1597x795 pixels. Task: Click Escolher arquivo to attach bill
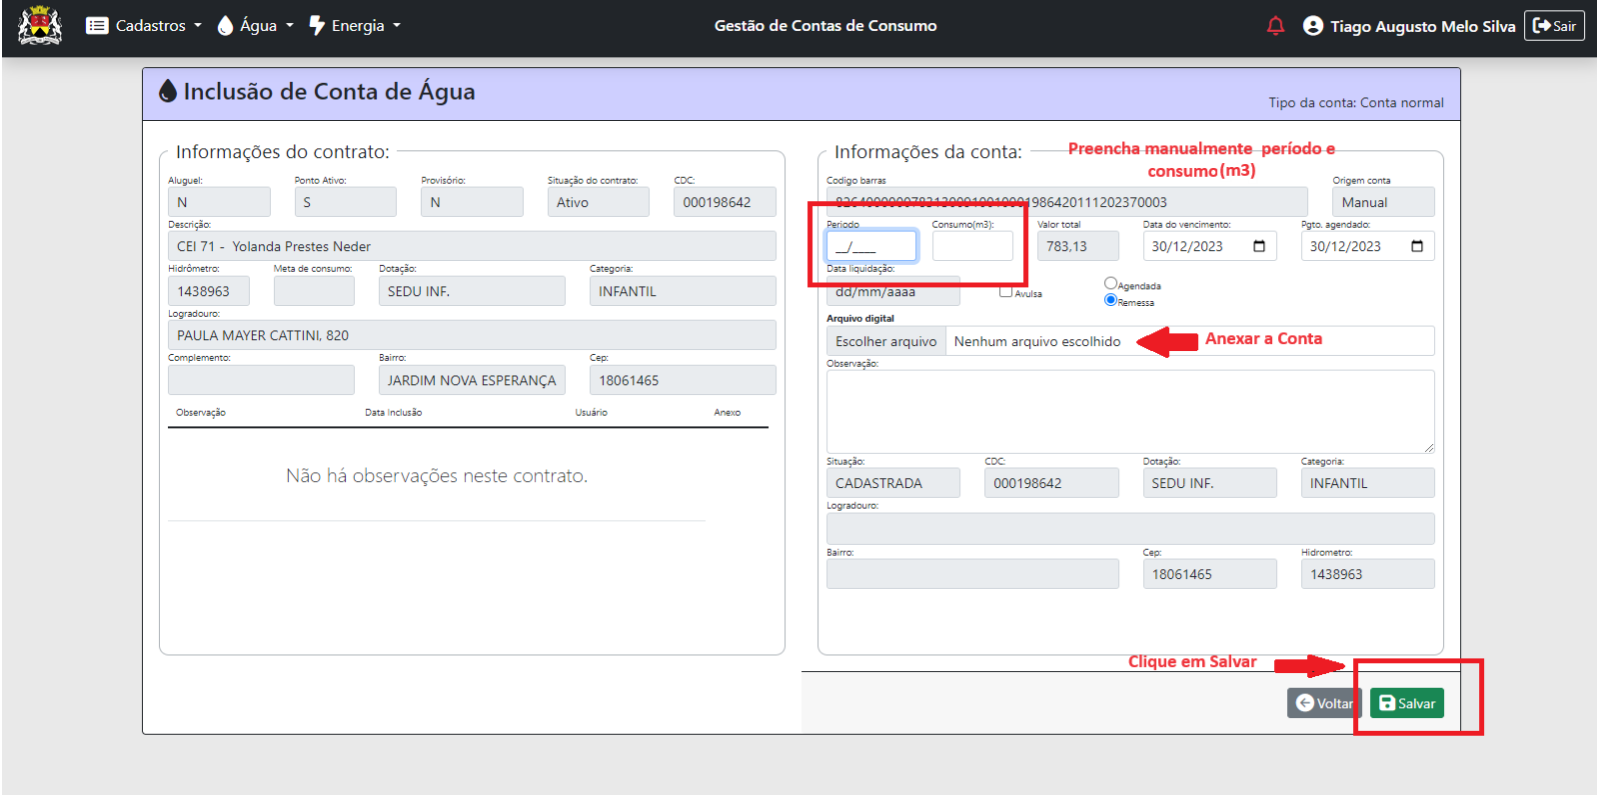tap(886, 341)
